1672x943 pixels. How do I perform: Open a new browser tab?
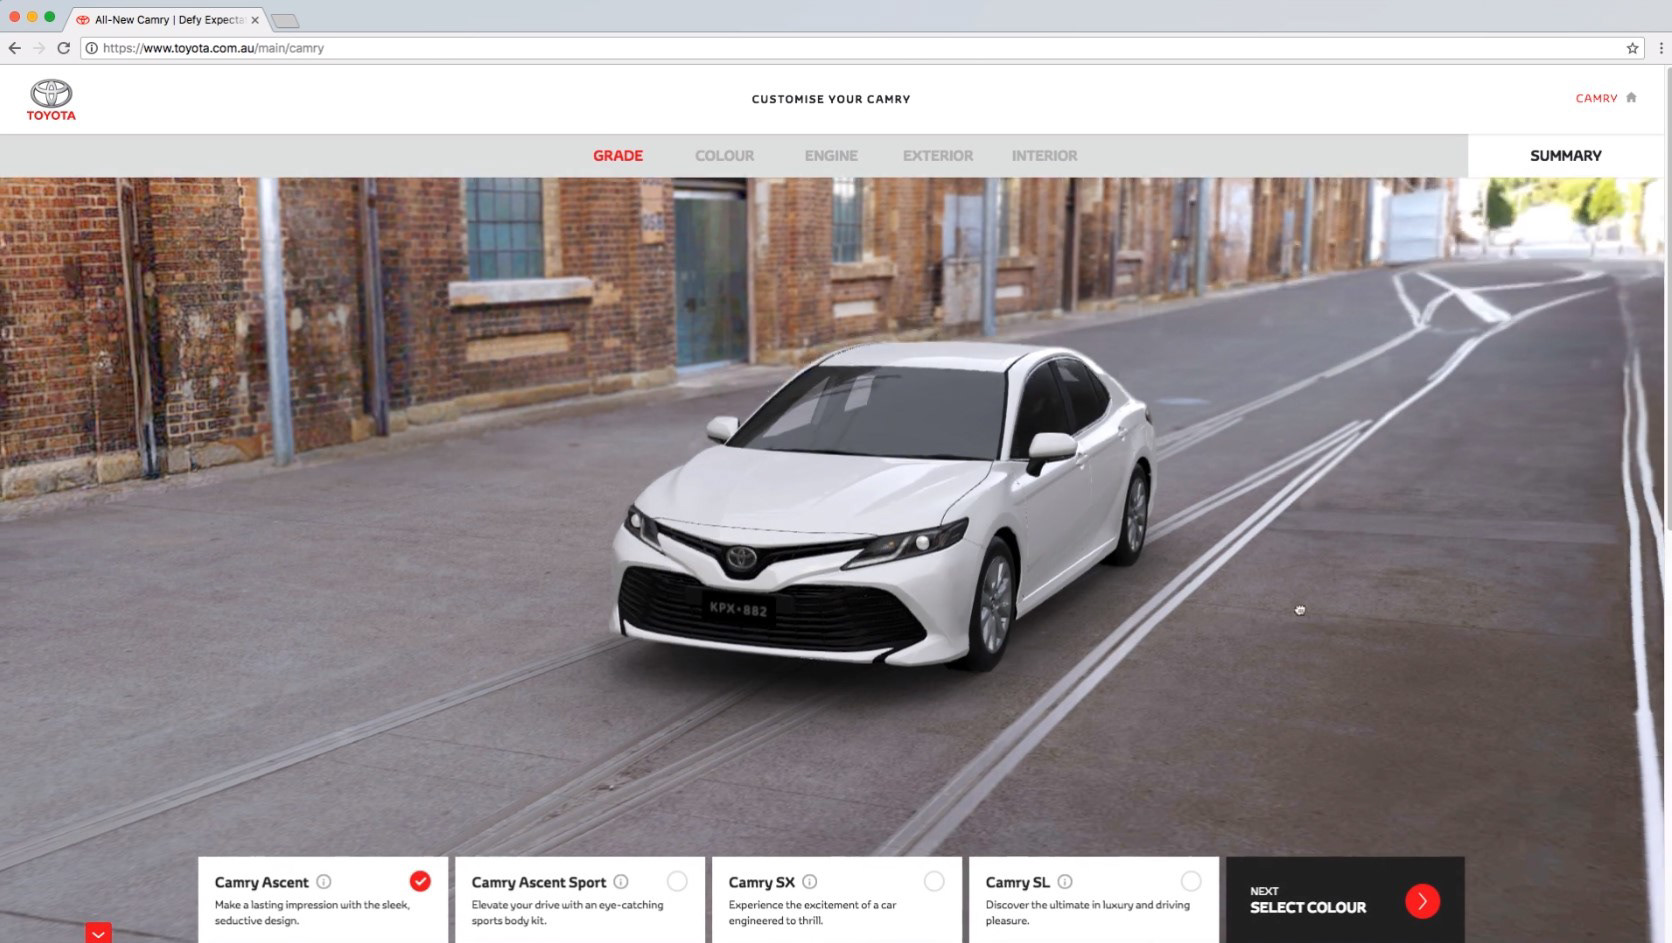tap(285, 21)
